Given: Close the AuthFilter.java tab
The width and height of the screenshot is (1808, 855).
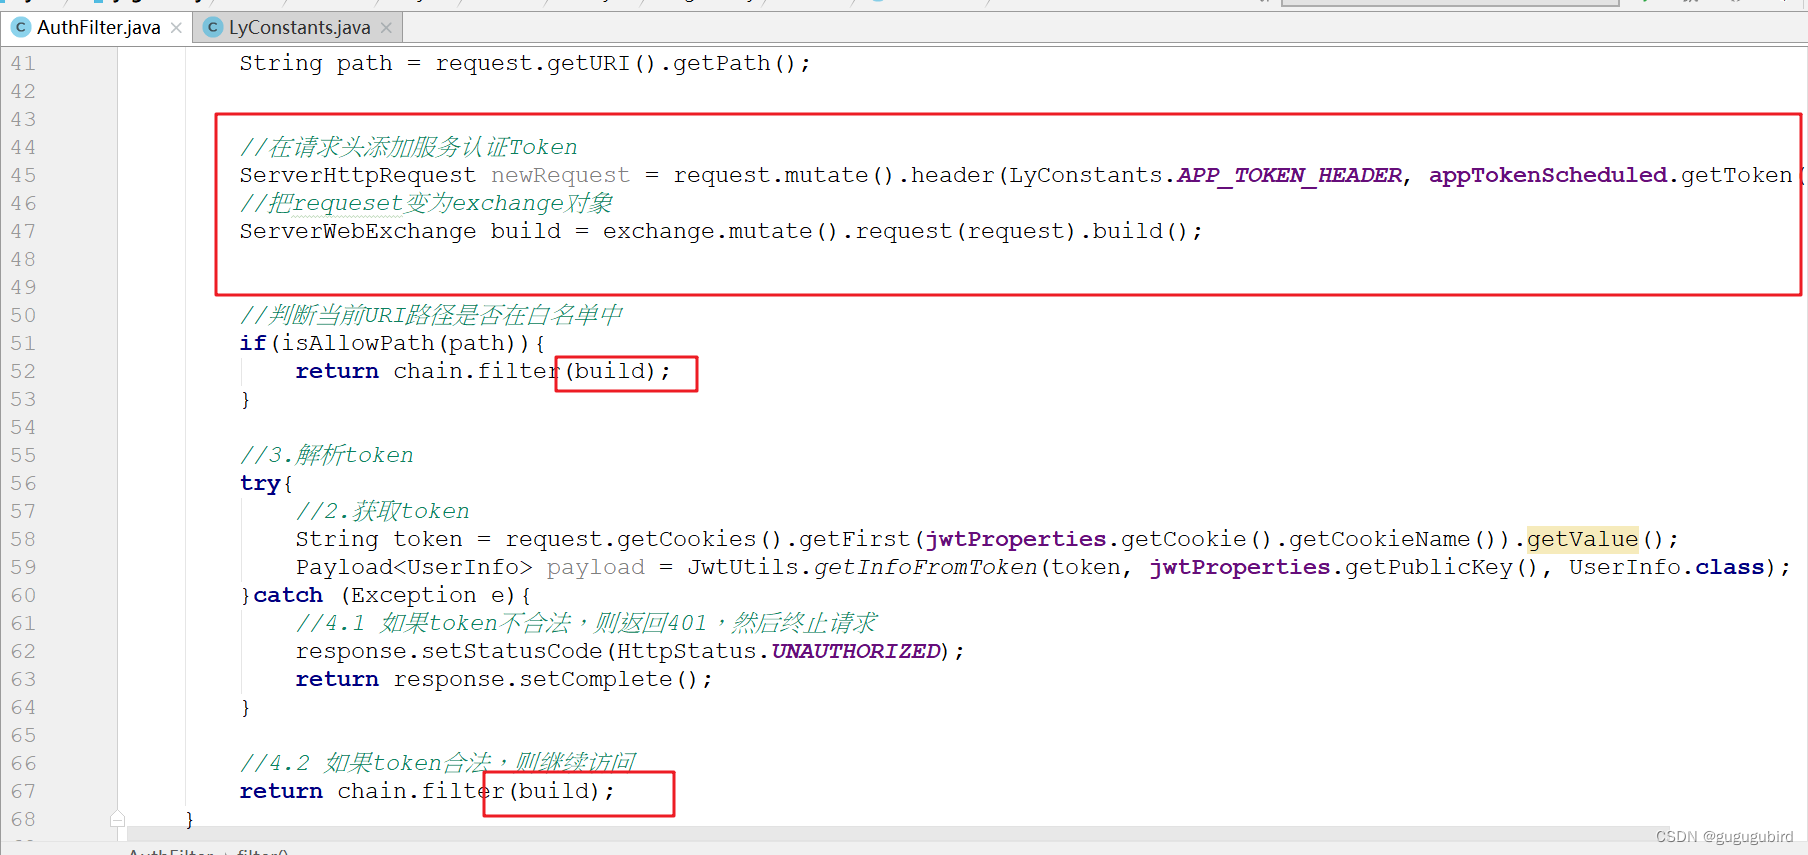Looking at the screenshot, I should pos(176,28).
